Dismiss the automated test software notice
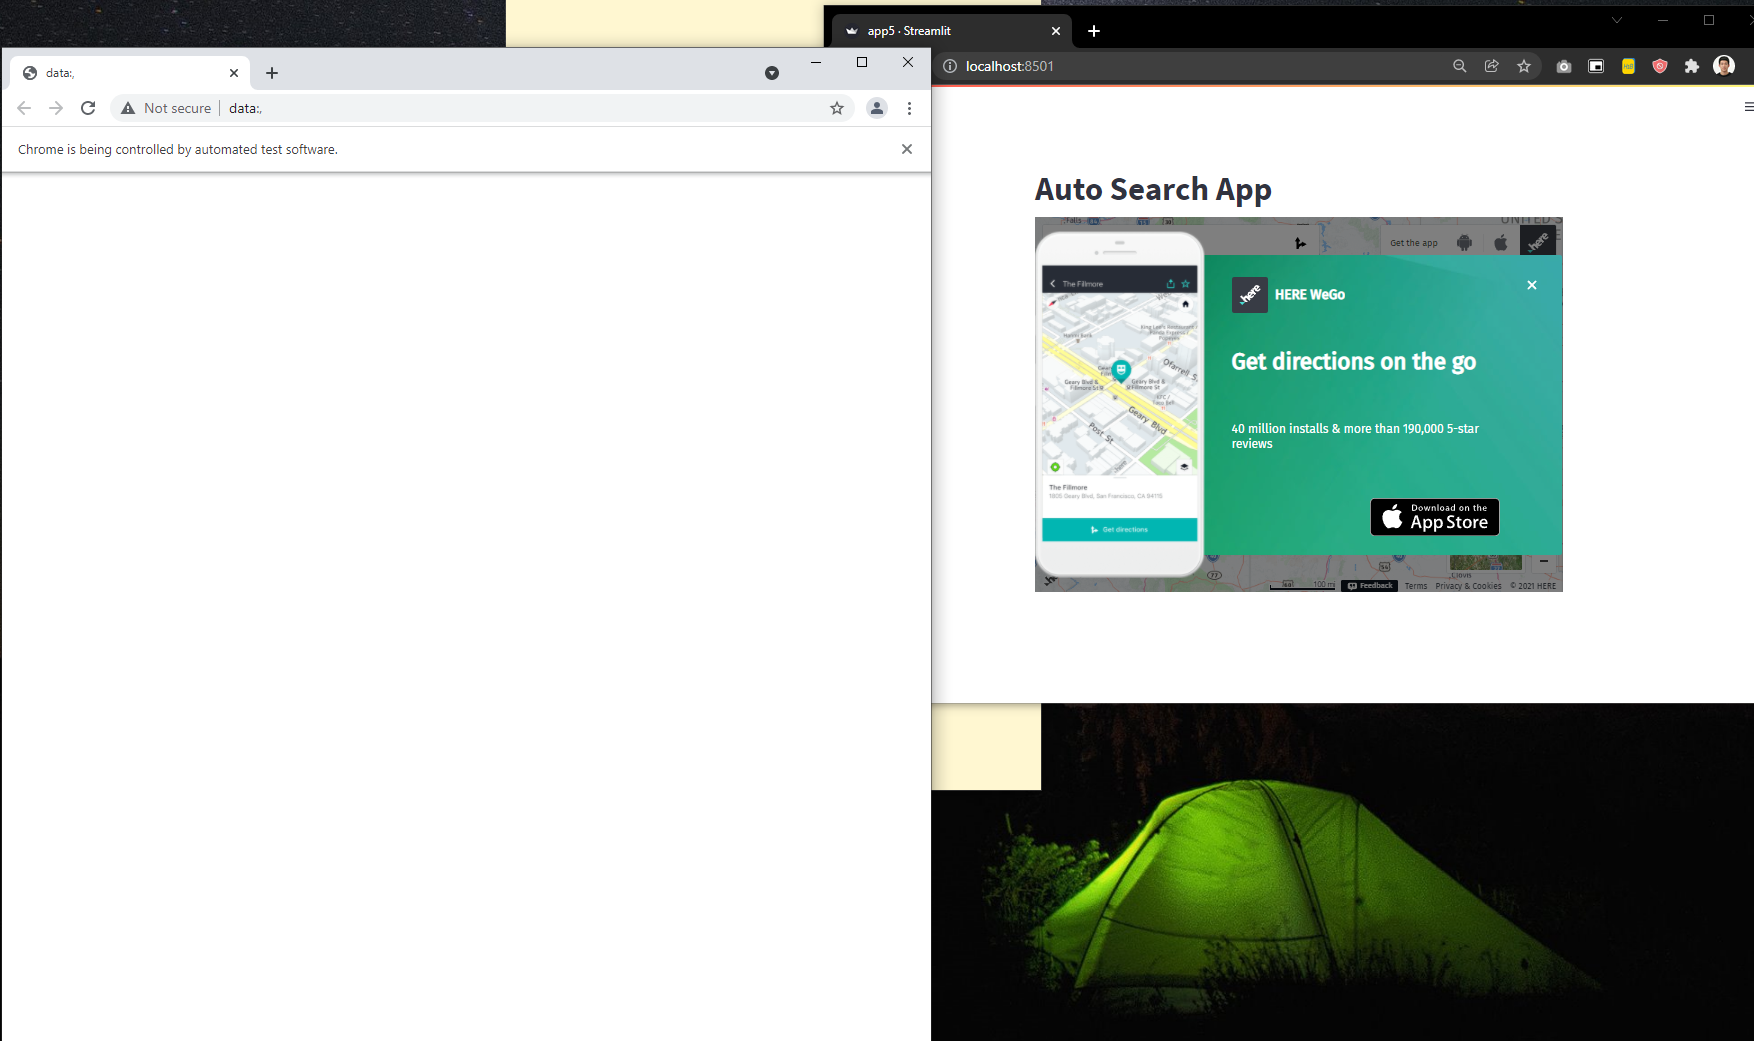This screenshot has width=1754, height=1041. pos(907,149)
